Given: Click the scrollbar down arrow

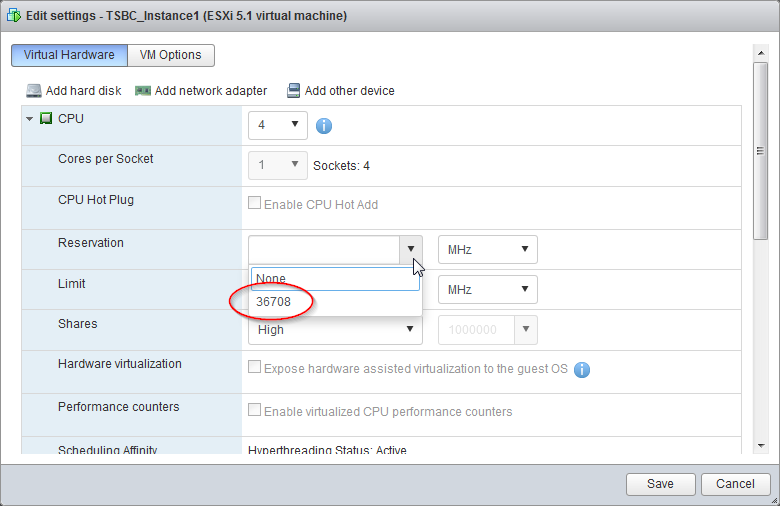Looking at the screenshot, I should click(x=761, y=445).
